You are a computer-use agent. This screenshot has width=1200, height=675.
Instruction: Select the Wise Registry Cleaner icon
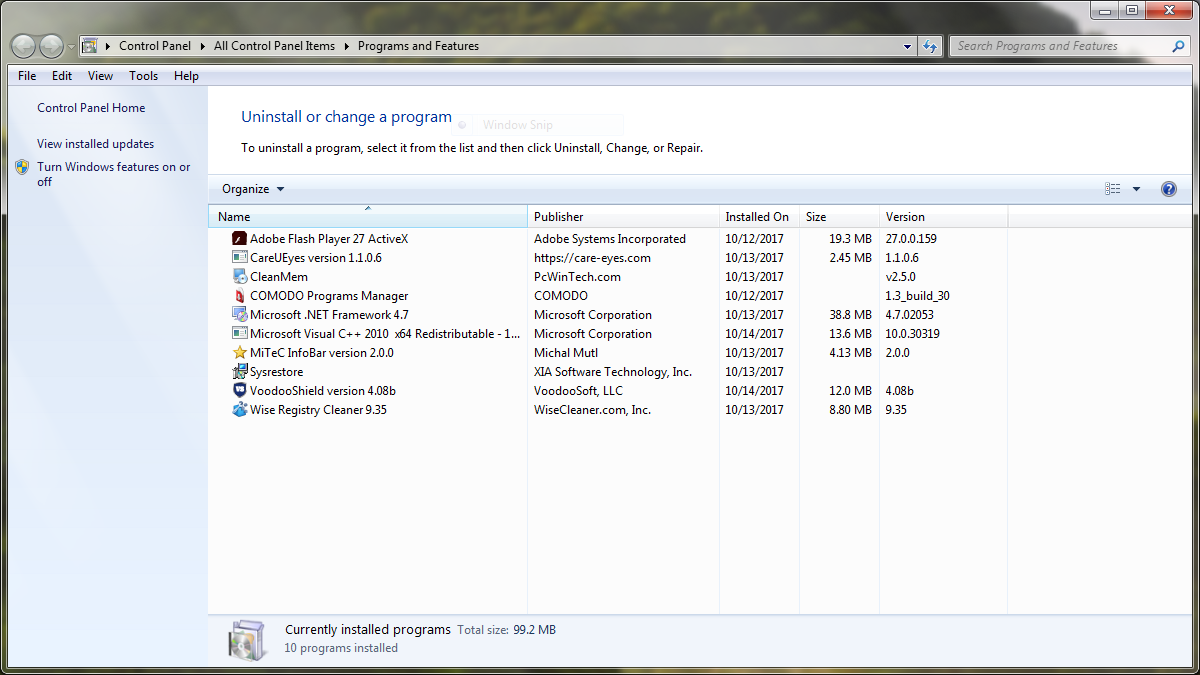[x=239, y=410]
